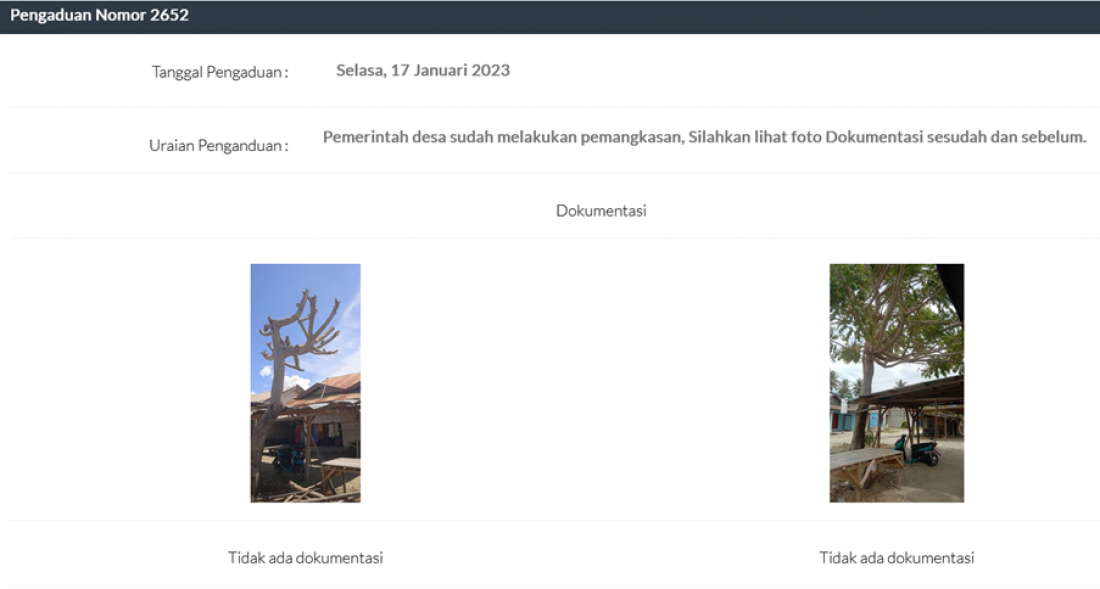Click the empty space between the two photos
This screenshot has width=1100, height=589.
600,382
